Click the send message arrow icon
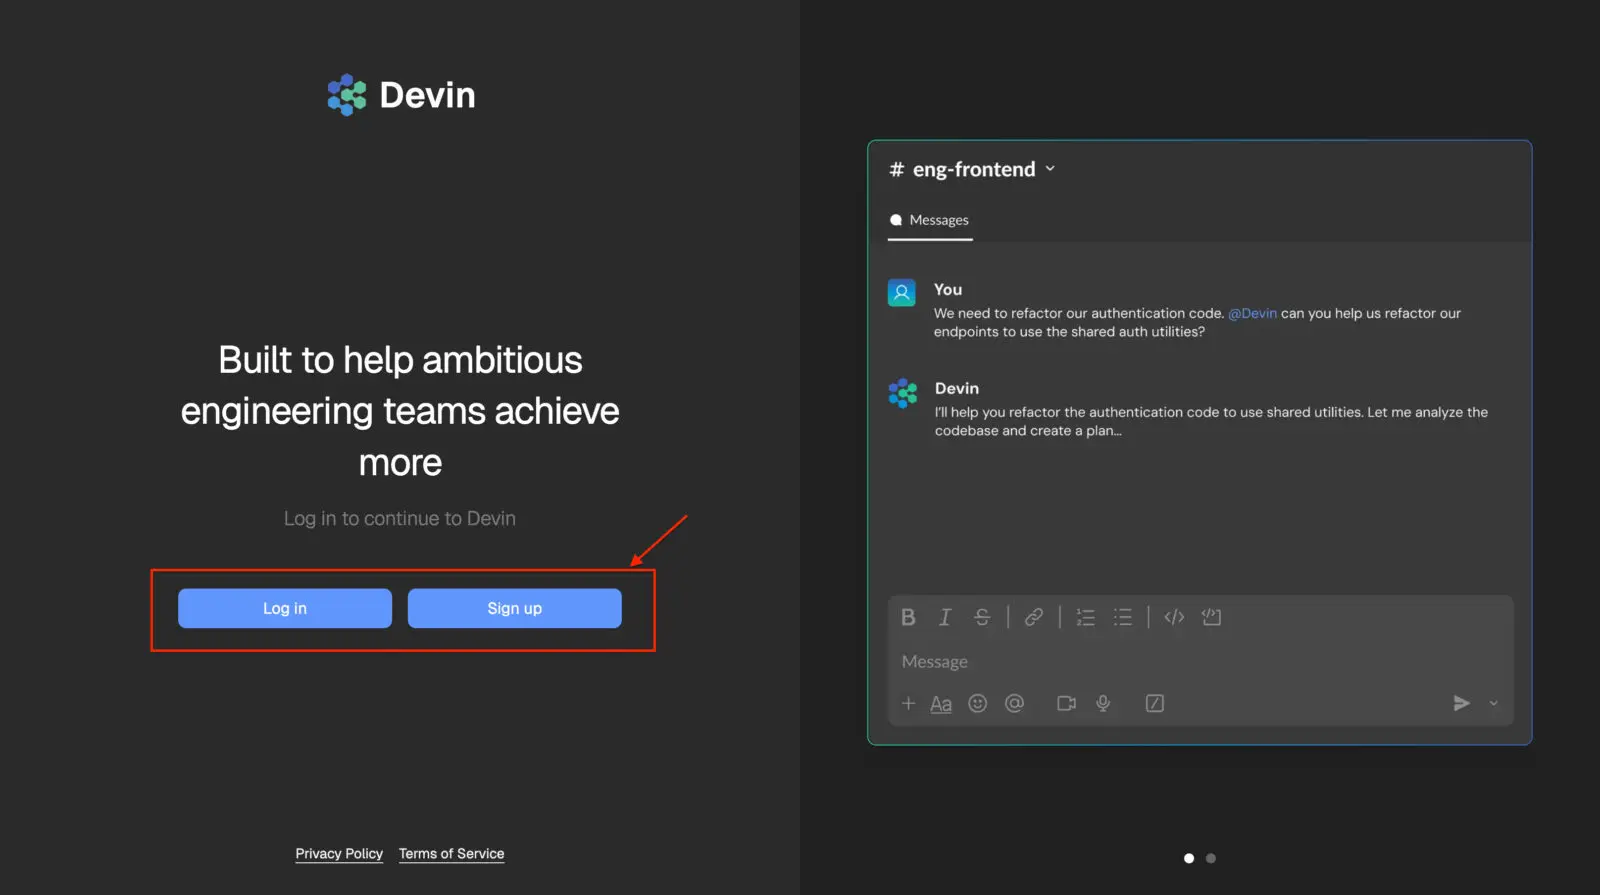Viewport: 1600px width, 895px height. [1461, 703]
